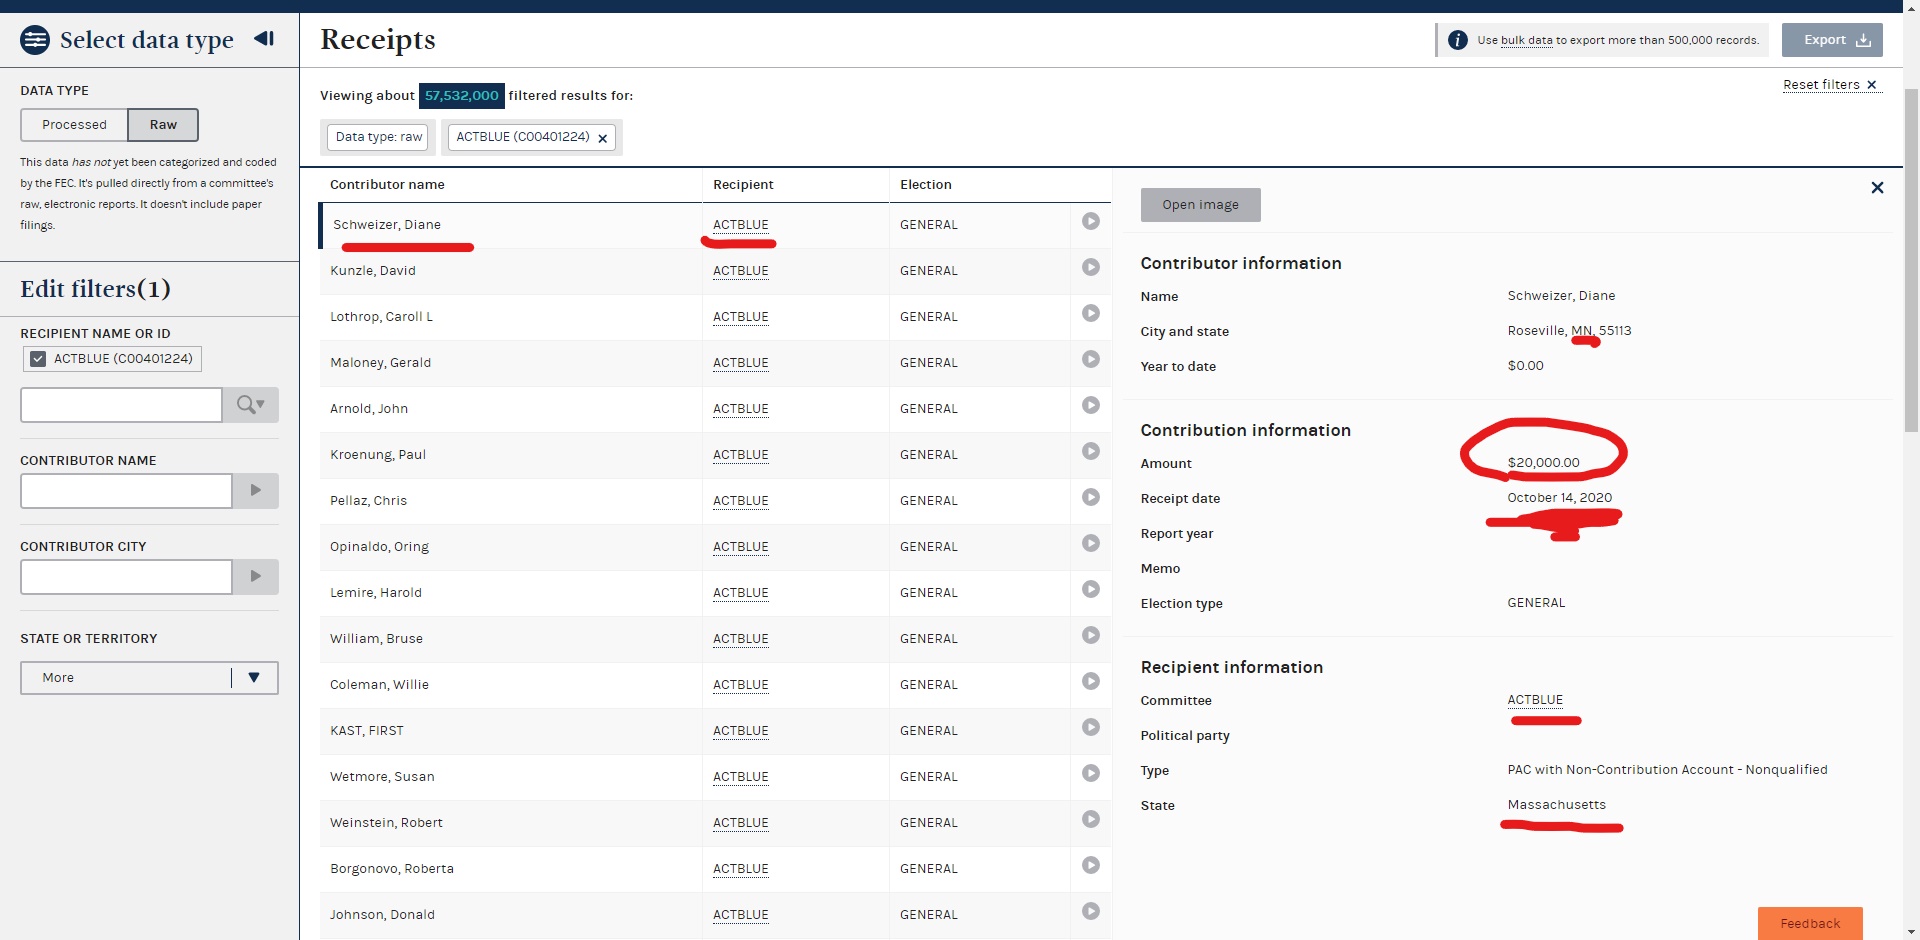Expand details arrow for Weinstein, Robert row
This screenshot has width=1920, height=940.
click(1091, 819)
